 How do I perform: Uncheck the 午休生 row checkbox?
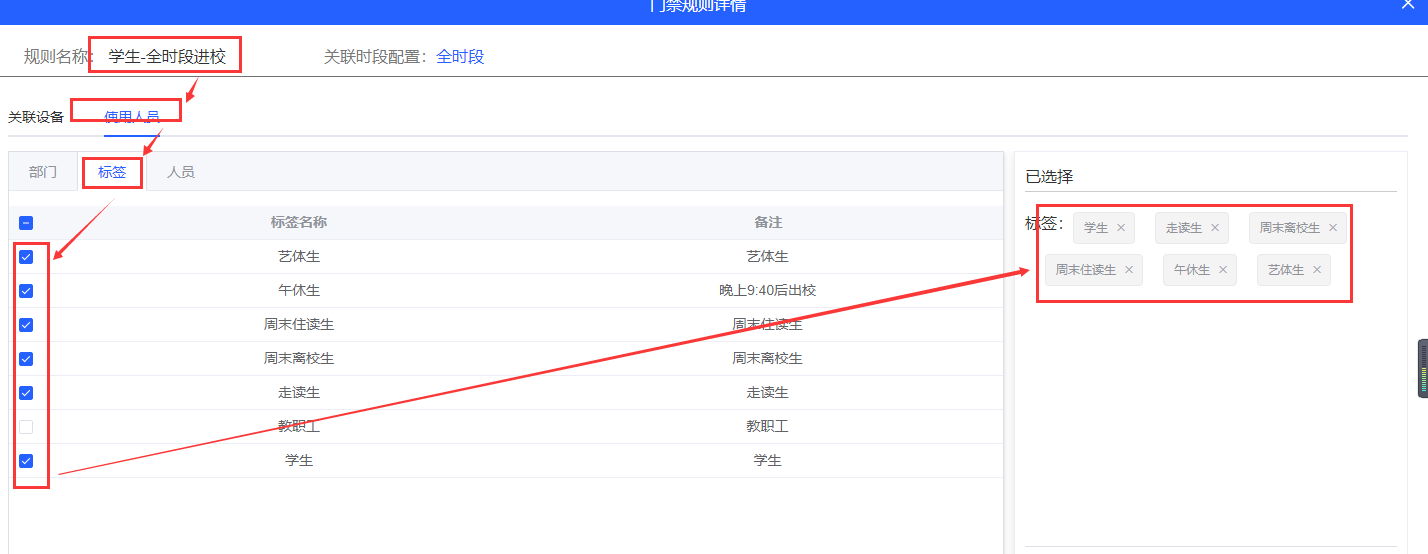(26, 291)
